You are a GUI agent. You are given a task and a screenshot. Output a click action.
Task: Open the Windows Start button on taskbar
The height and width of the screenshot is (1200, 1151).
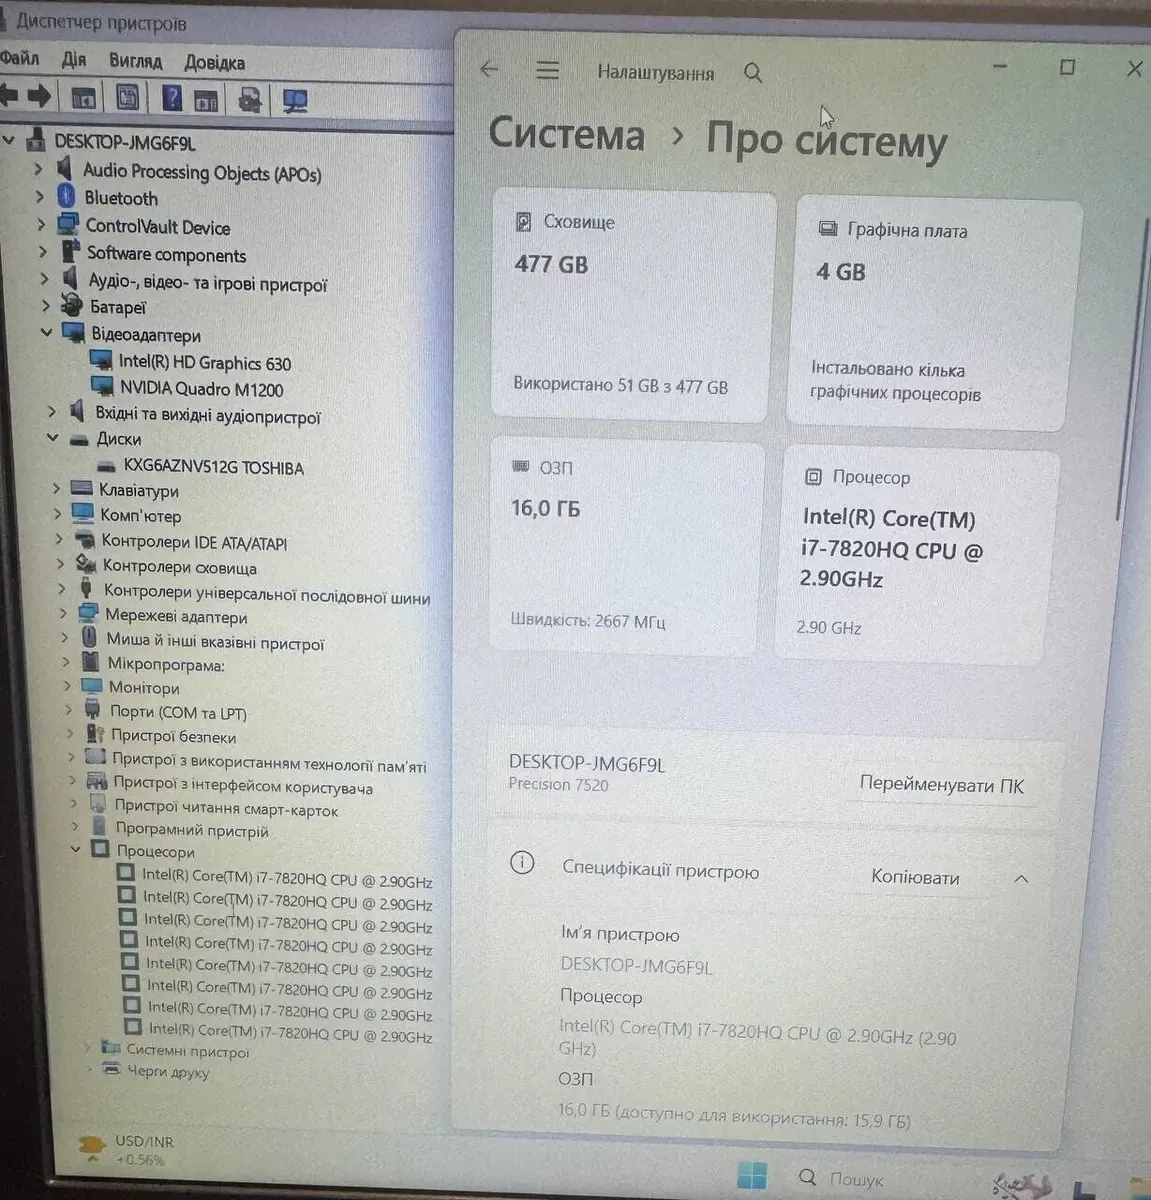pyautogui.click(x=751, y=1177)
